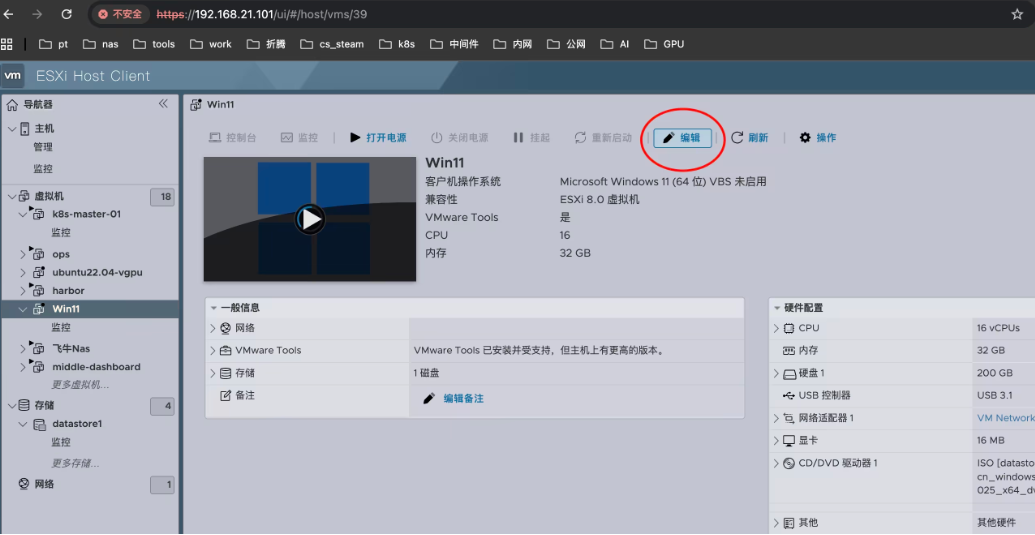Collapse the Hardware Configuration (硬件配置) panel
Screen dimensions: 1035x535
click(x=777, y=307)
